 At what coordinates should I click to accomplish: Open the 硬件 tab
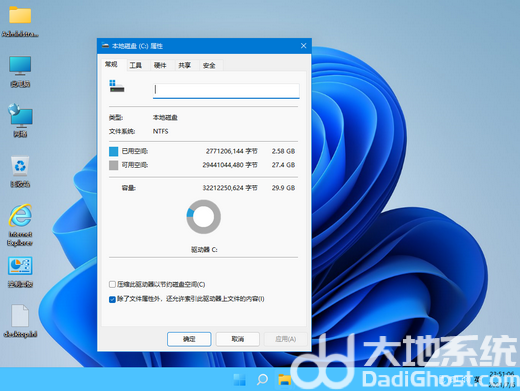pyautogui.click(x=160, y=65)
